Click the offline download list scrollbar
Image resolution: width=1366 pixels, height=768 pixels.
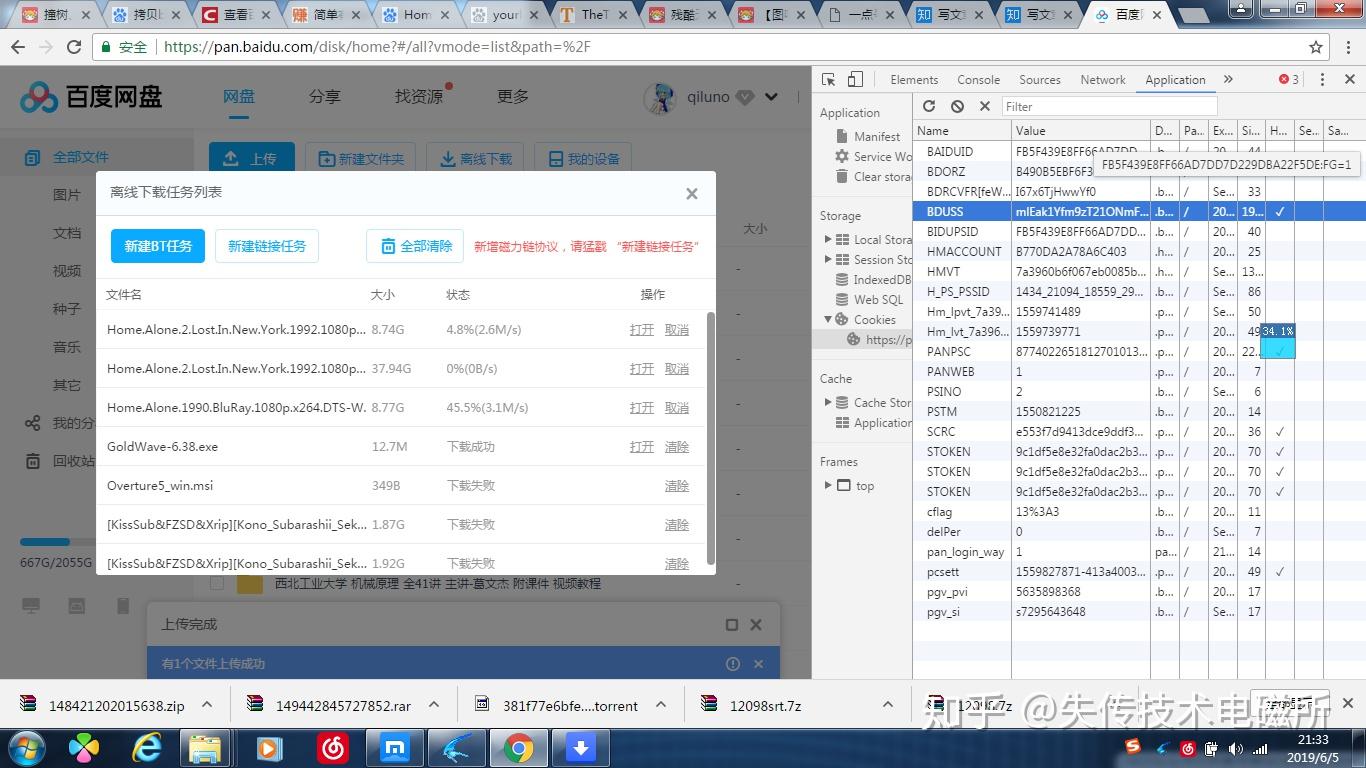[711, 438]
